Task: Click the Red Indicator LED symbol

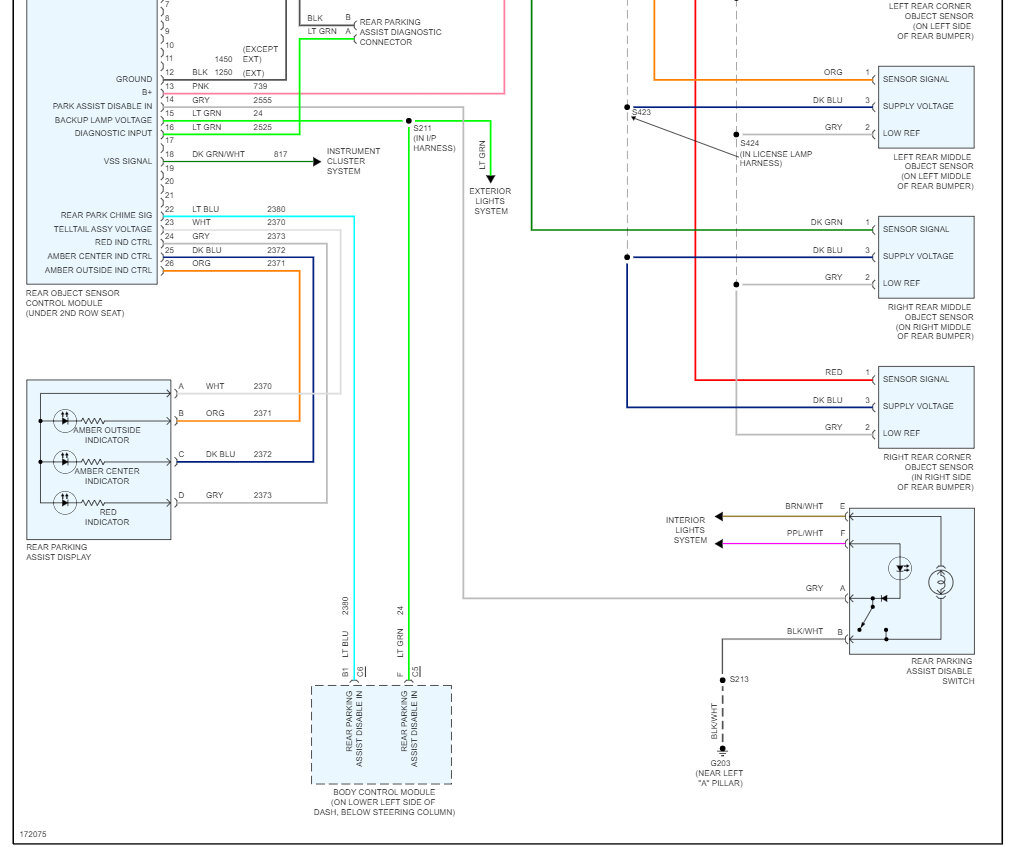Action: [x=65, y=502]
